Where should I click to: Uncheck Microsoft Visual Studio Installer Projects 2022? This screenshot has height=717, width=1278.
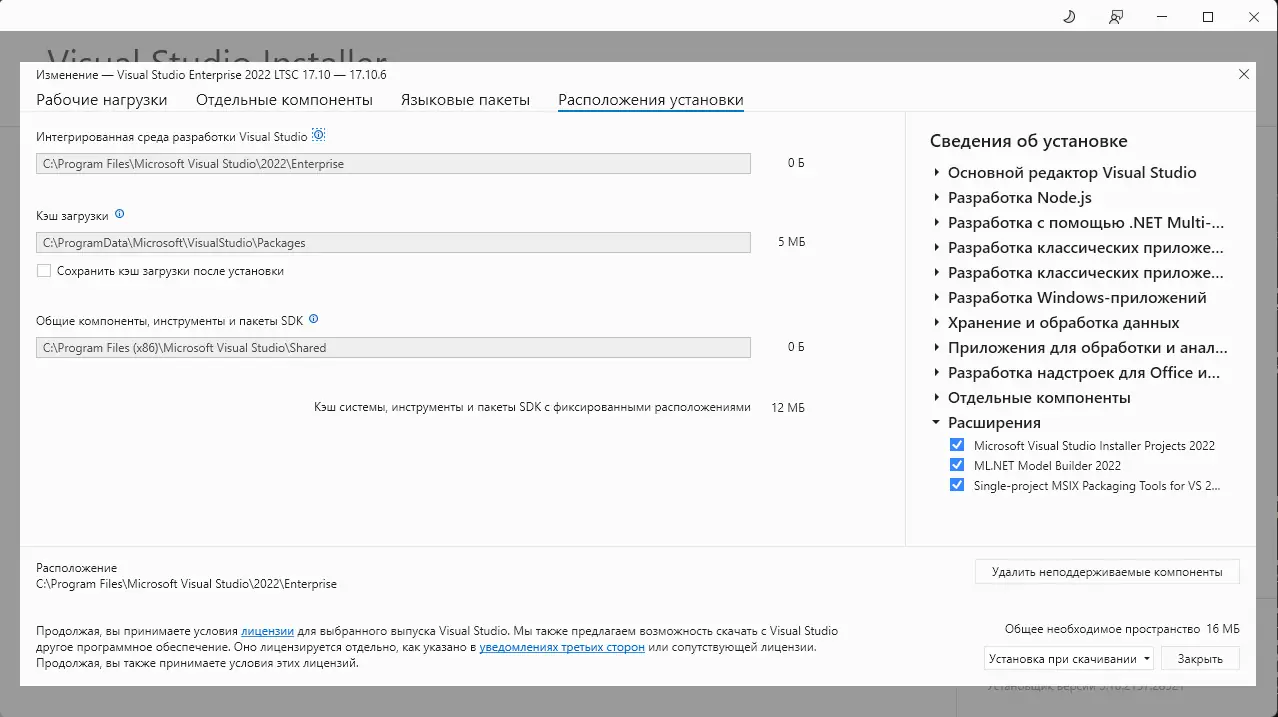[957, 445]
